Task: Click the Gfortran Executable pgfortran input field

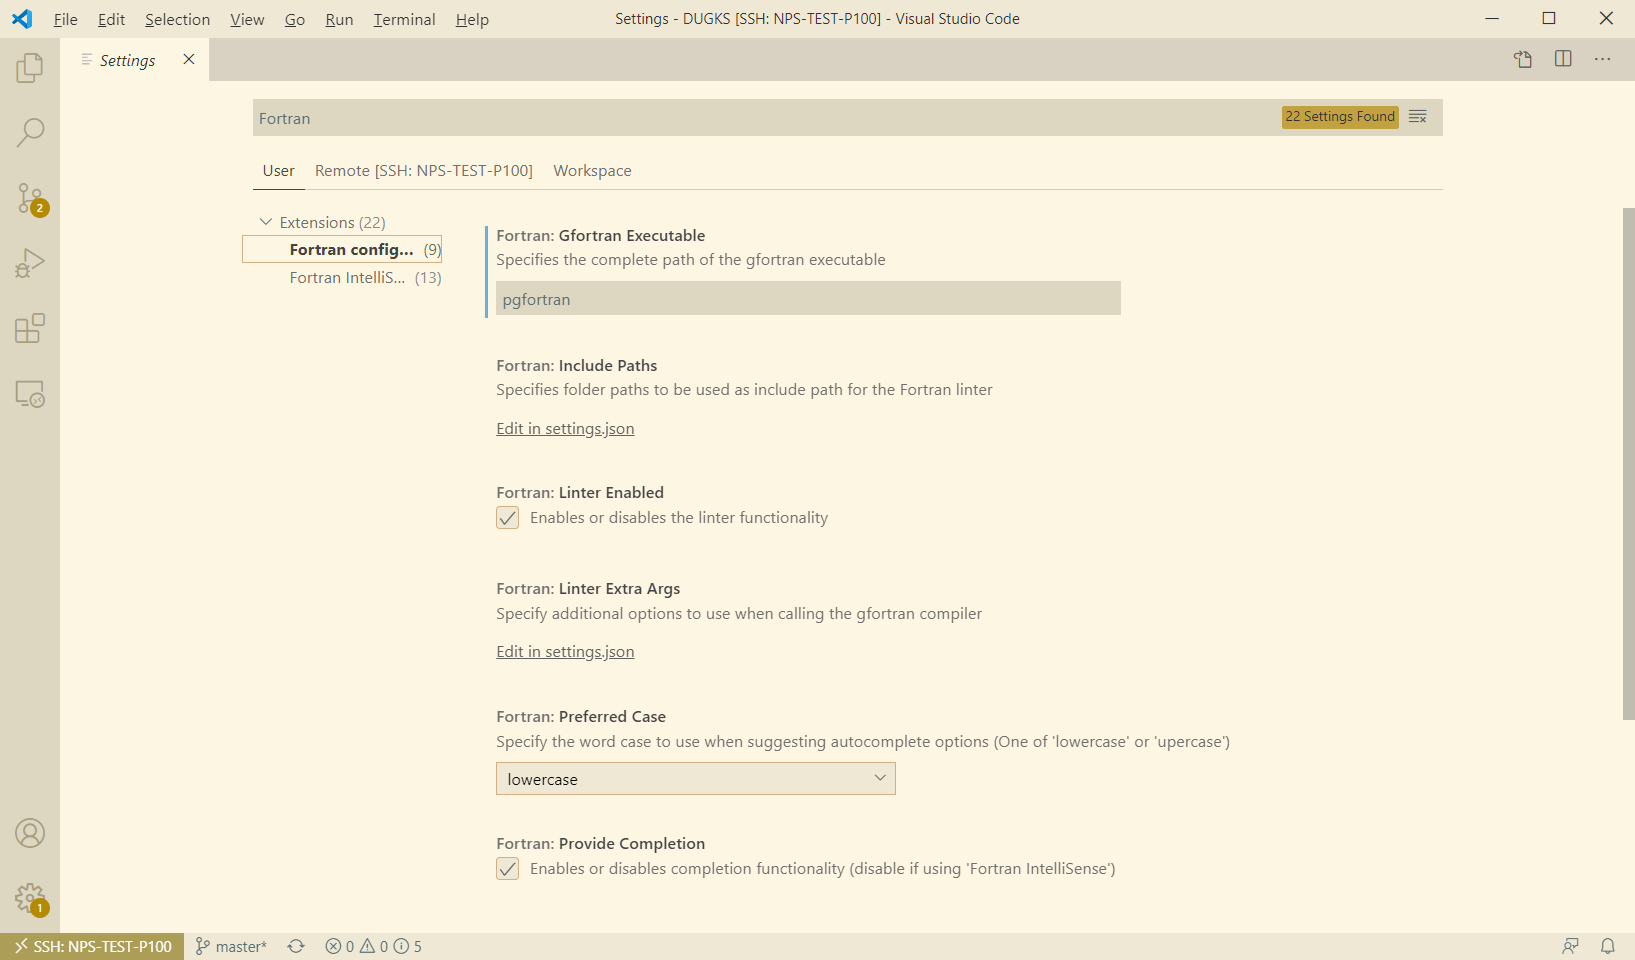Action: [808, 298]
